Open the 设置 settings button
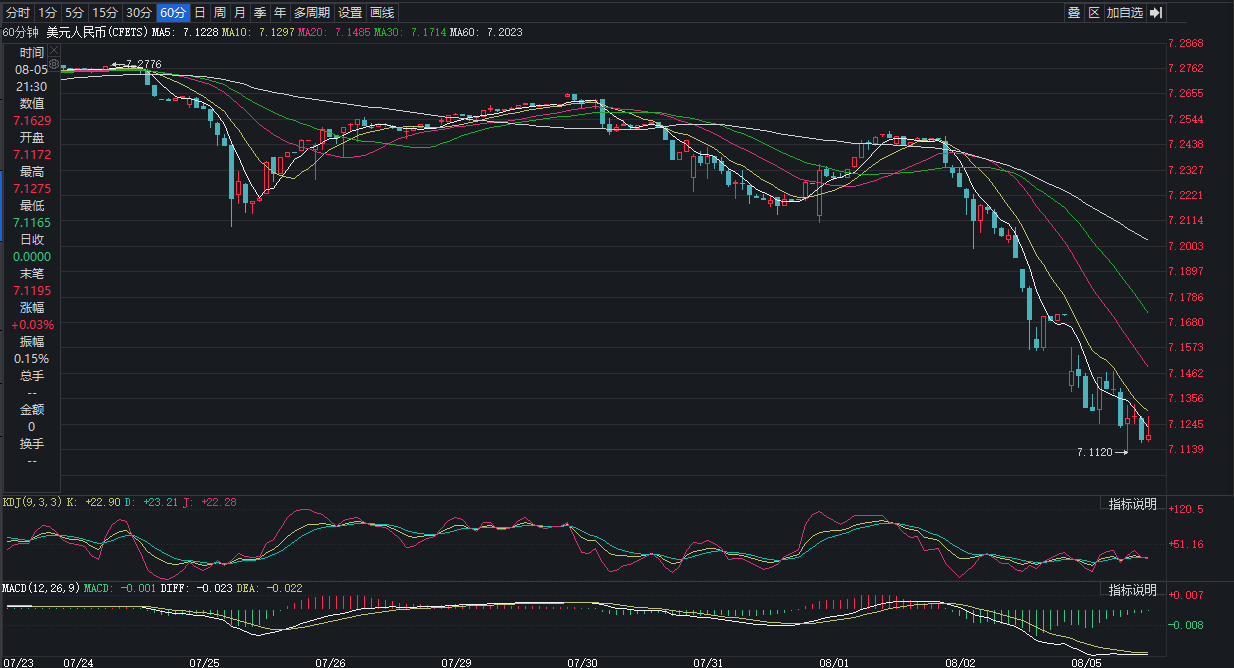The width and height of the screenshot is (1234, 668). pos(350,13)
